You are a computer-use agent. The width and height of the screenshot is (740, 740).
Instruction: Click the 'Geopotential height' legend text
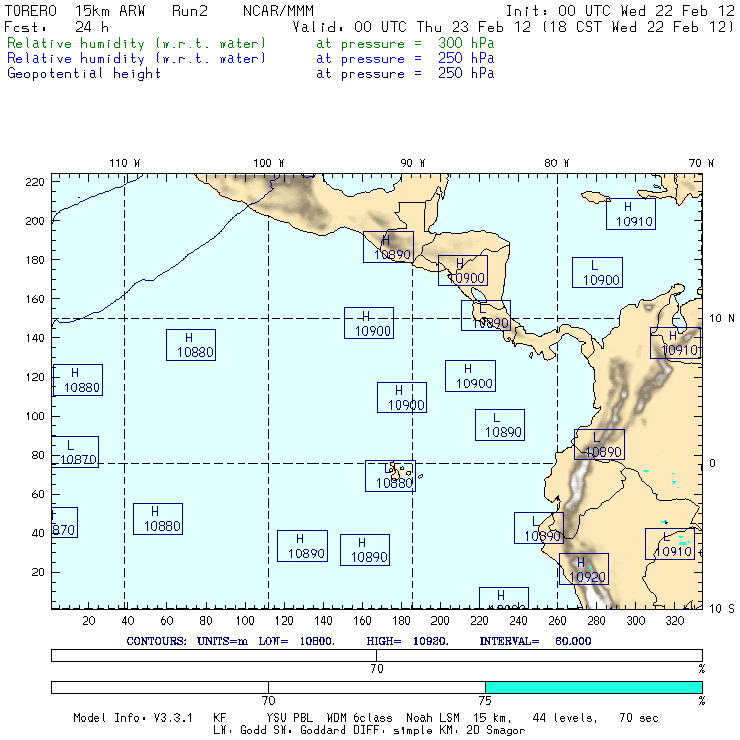84,74
